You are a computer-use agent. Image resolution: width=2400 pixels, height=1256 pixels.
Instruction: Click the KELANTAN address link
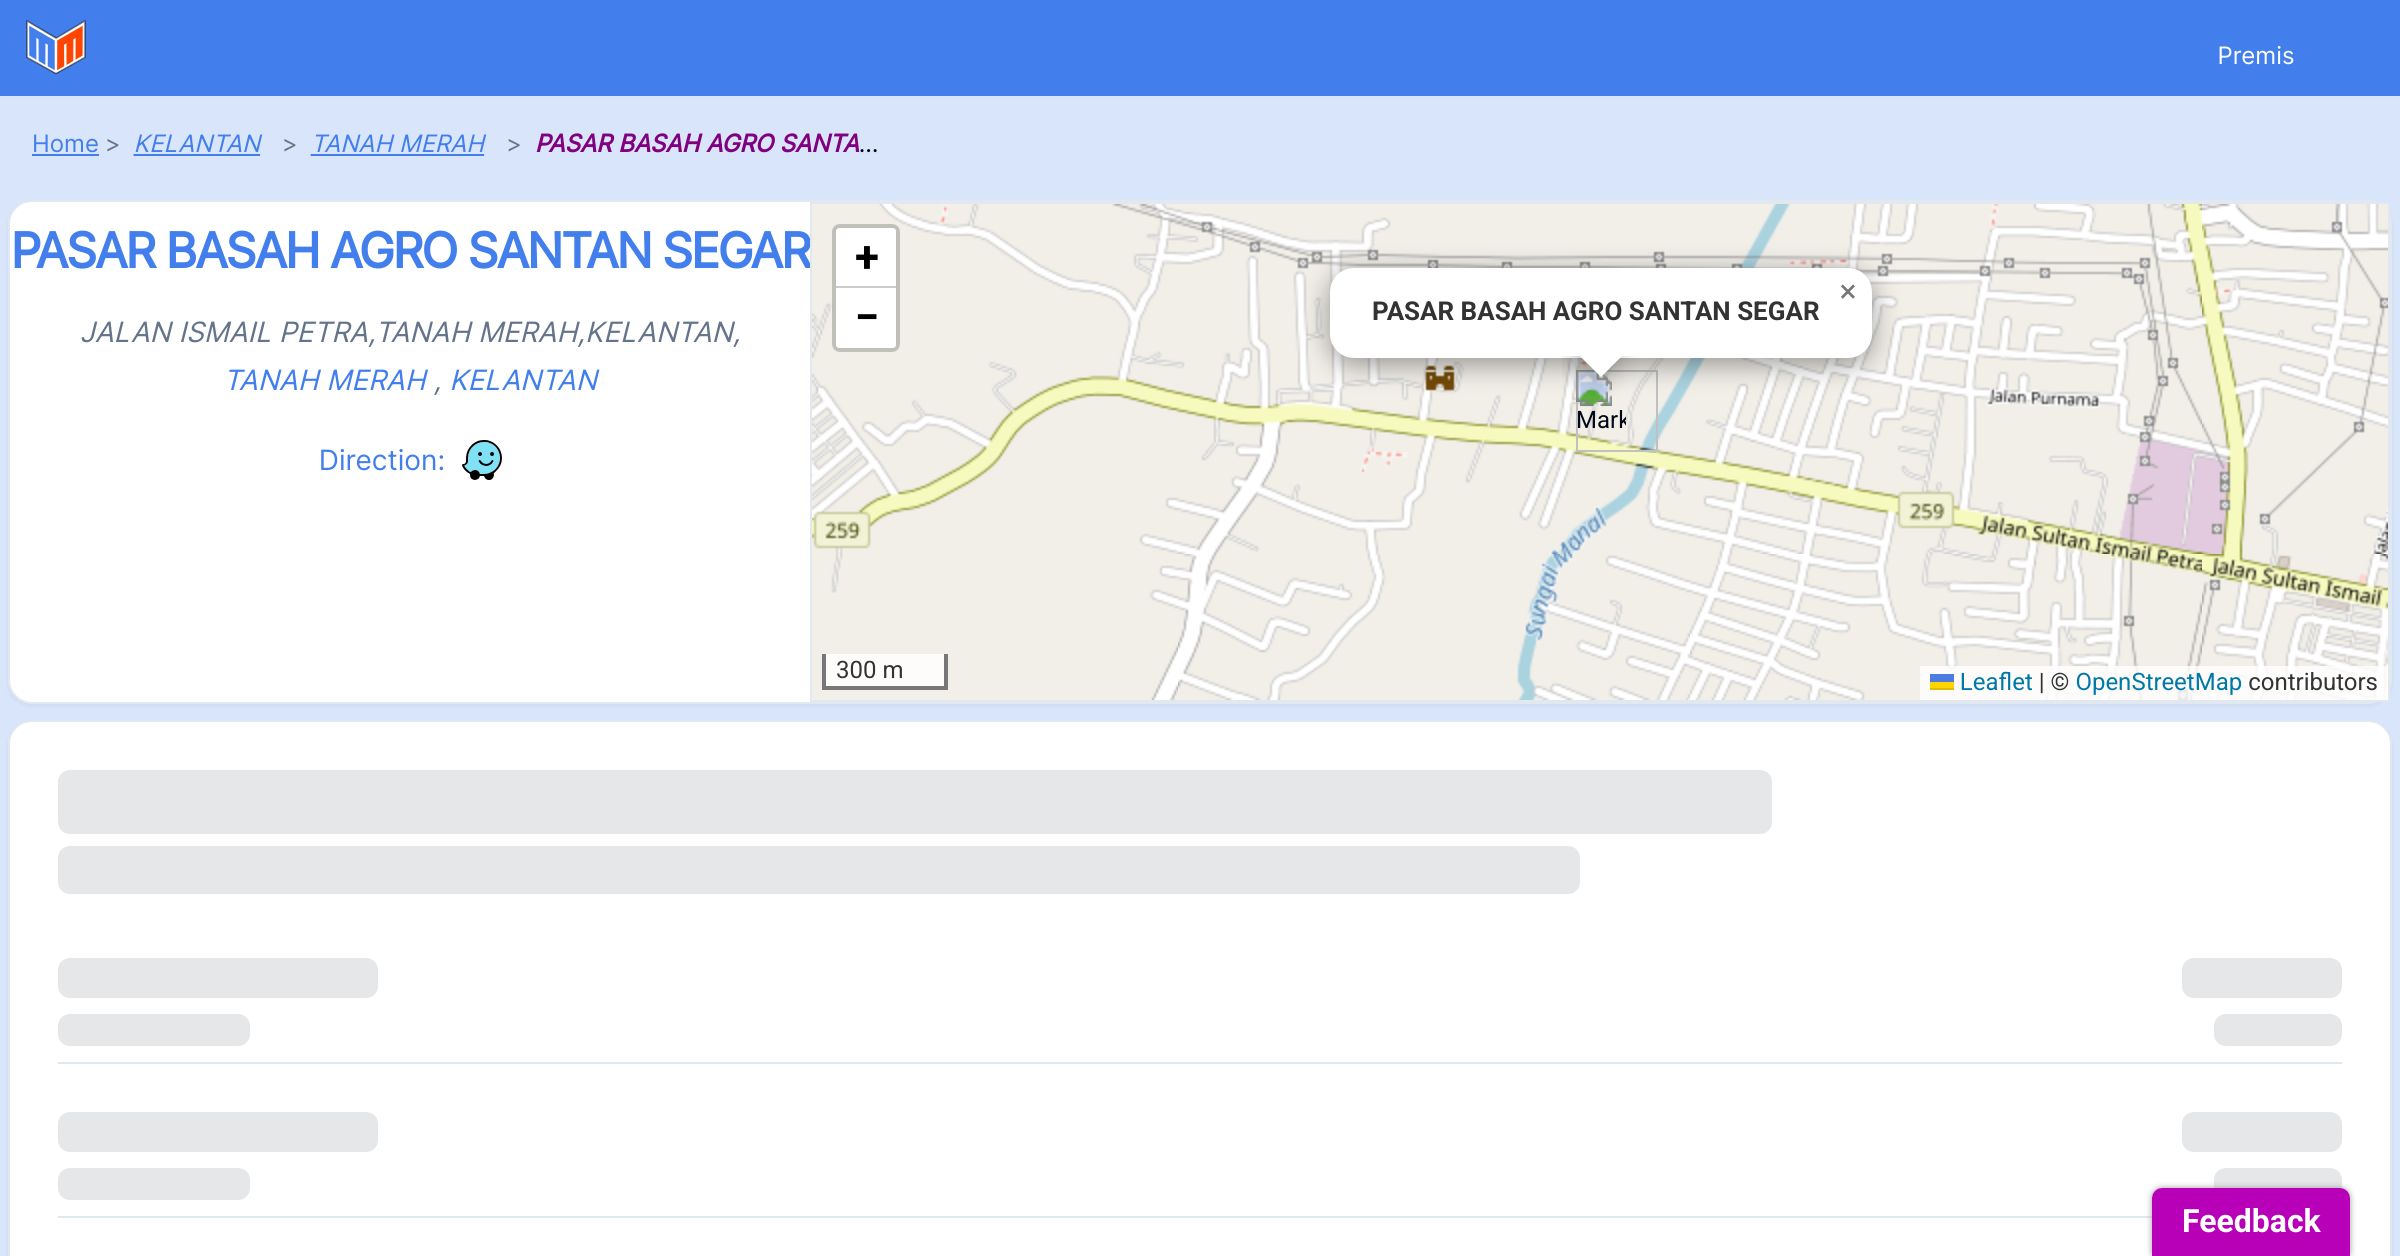(524, 380)
